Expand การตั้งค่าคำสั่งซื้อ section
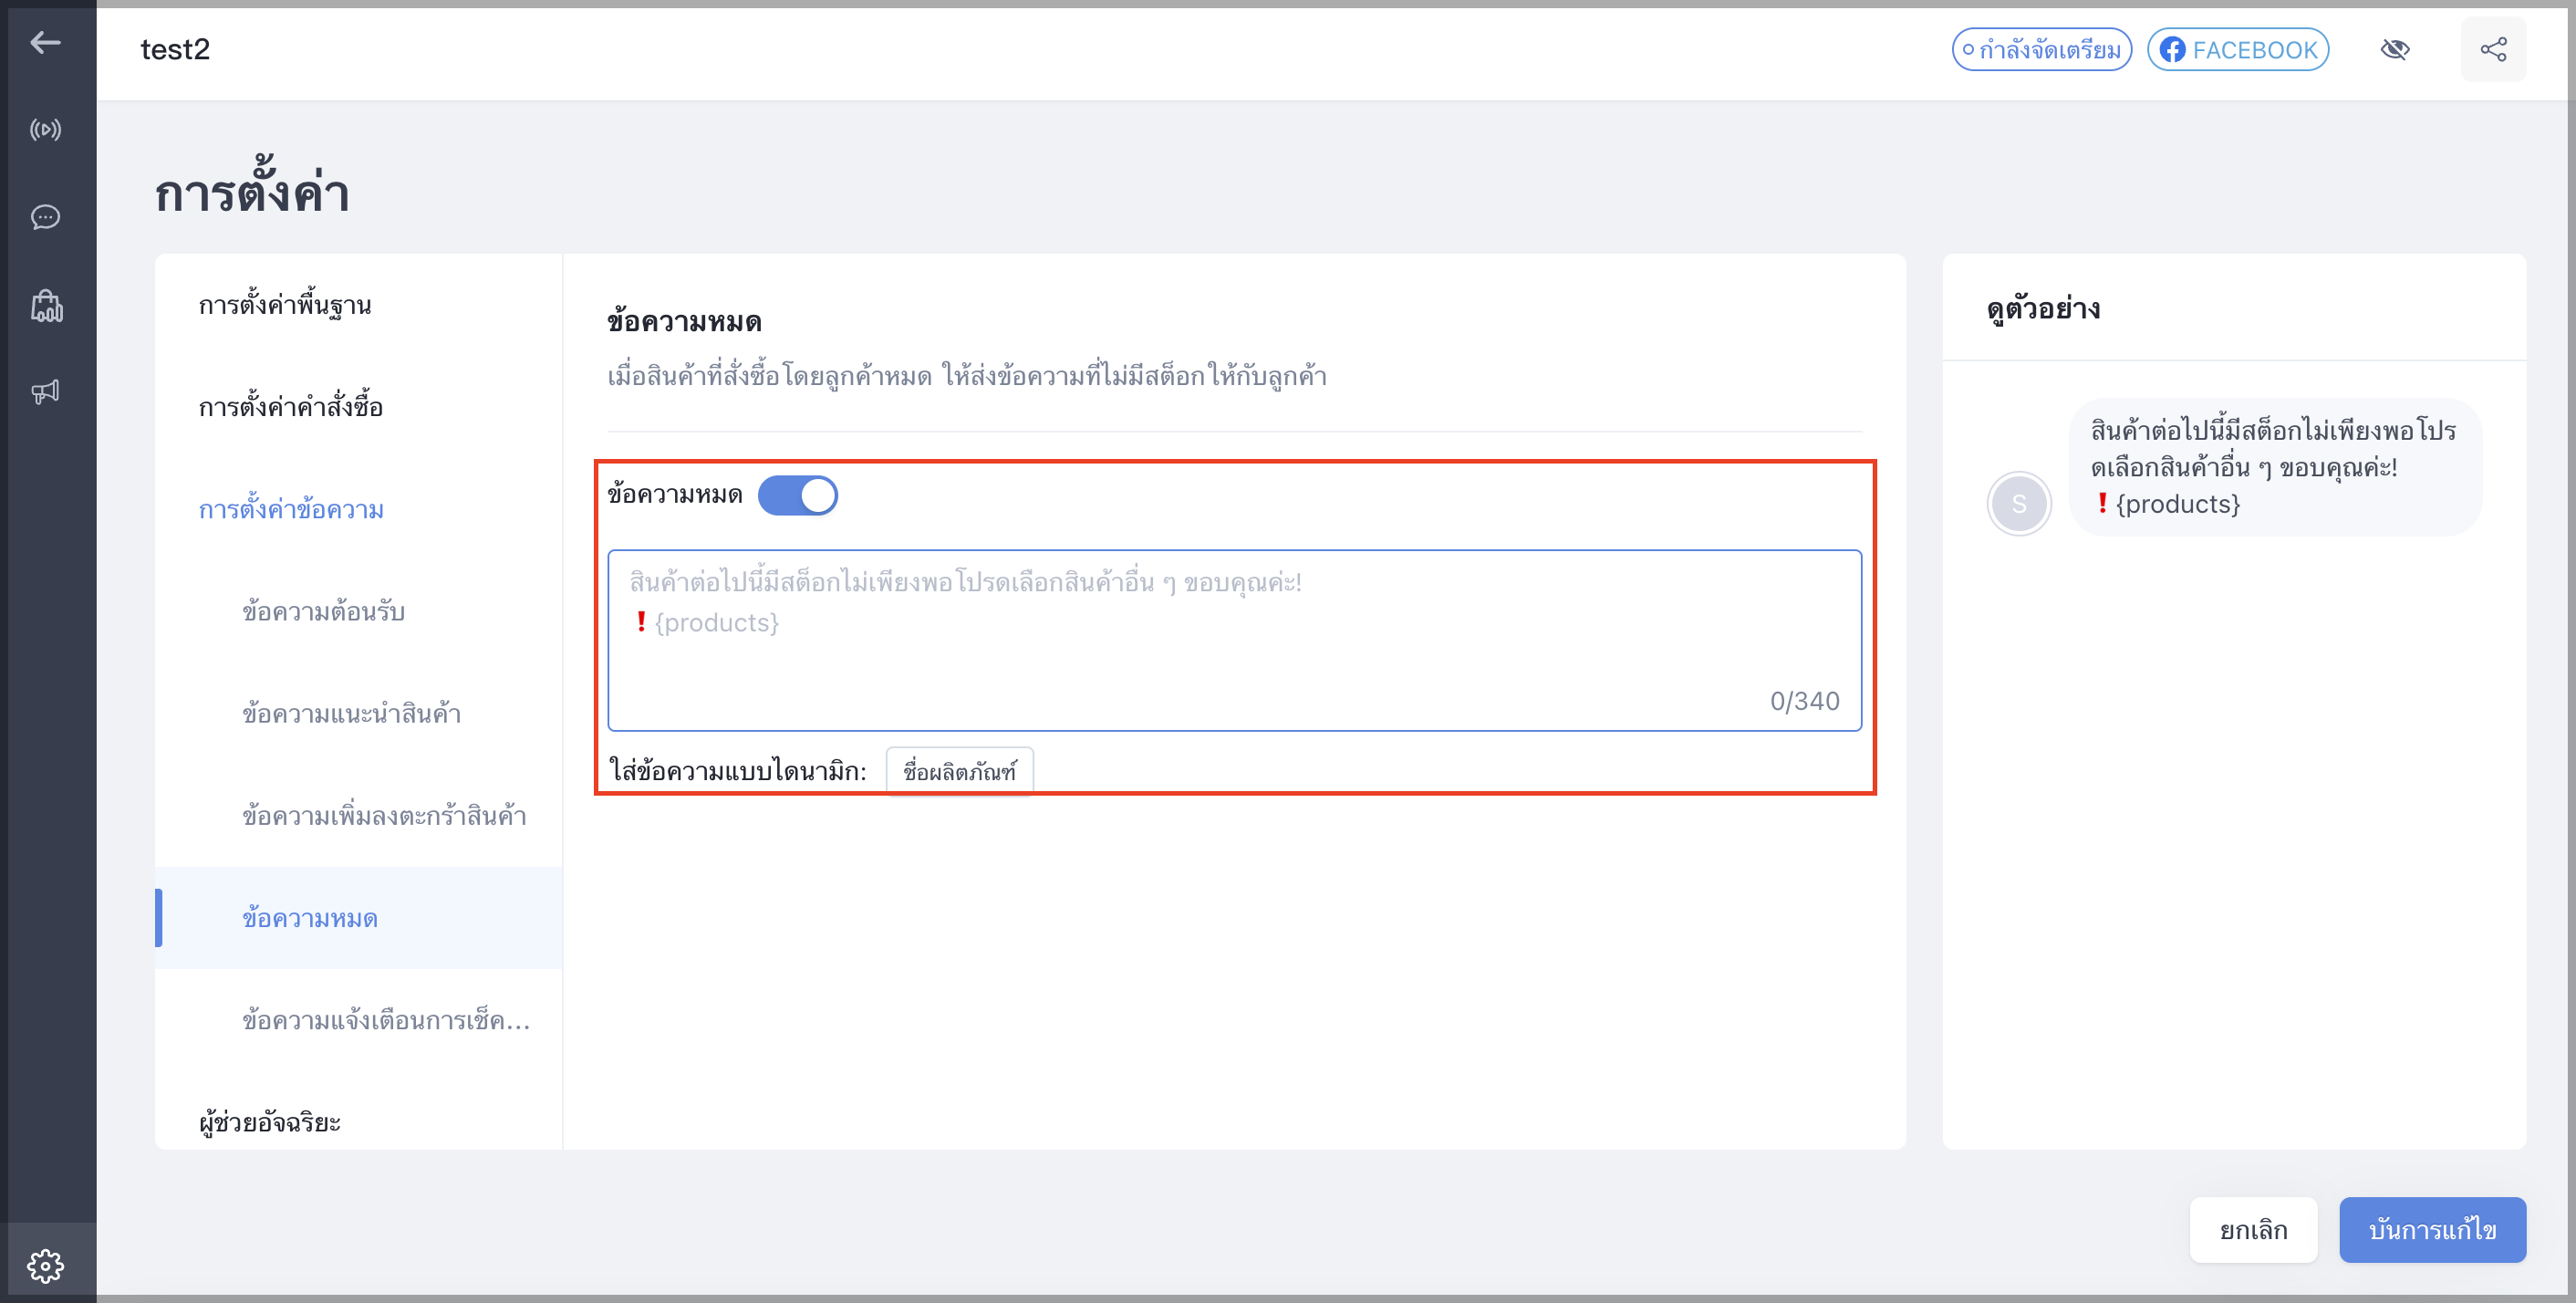The width and height of the screenshot is (2576, 1303). (x=291, y=407)
